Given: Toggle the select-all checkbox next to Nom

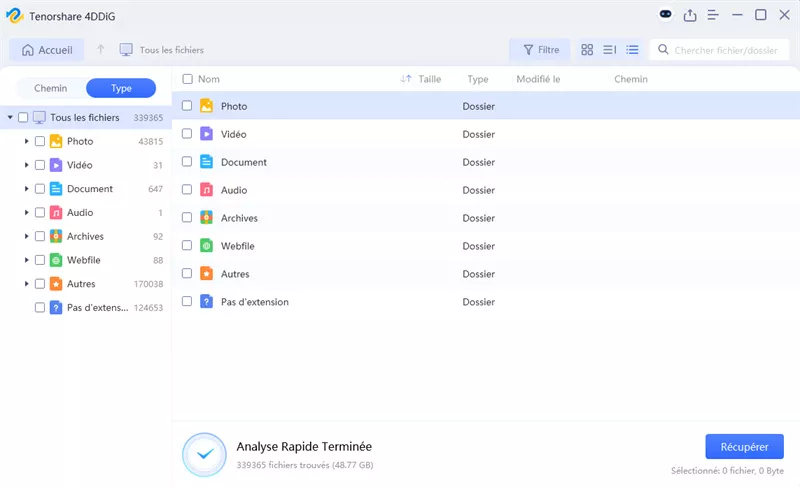Looking at the screenshot, I should (187, 79).
